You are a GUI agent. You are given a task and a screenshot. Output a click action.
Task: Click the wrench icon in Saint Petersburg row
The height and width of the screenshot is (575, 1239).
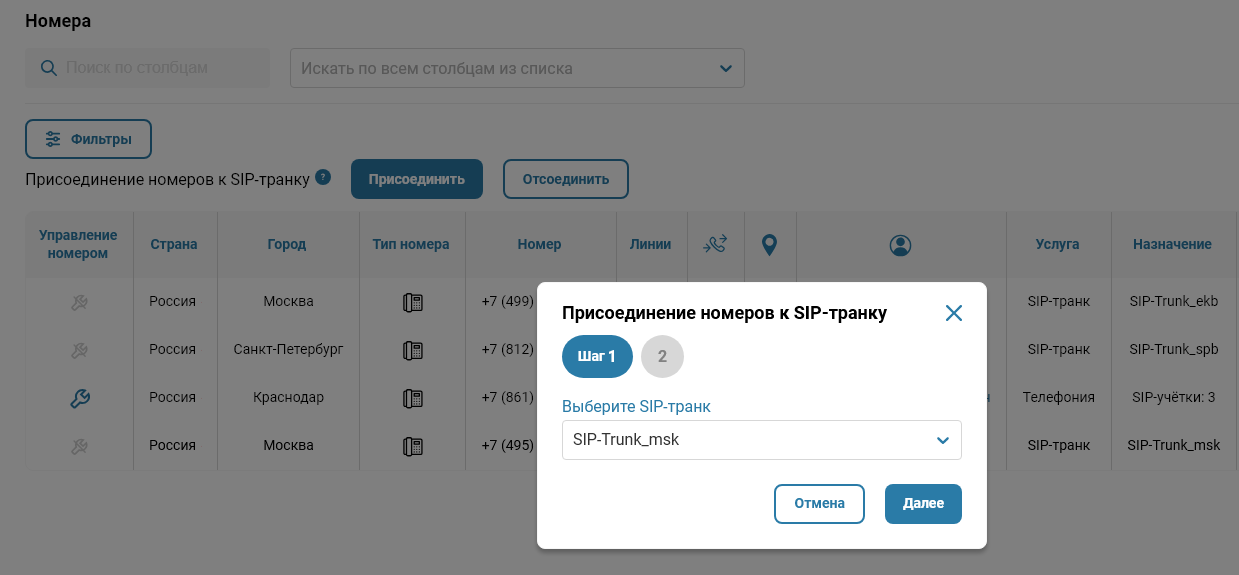click(80, 350)
